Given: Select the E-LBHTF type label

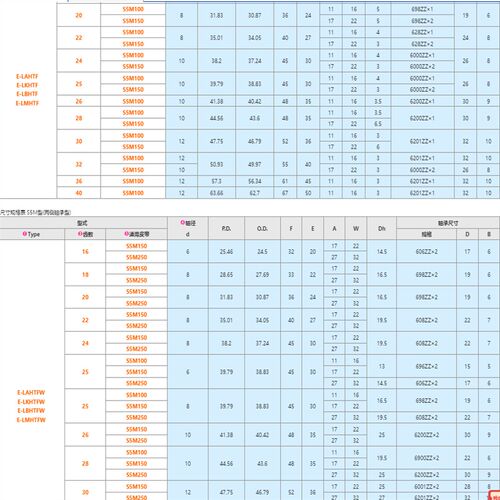Looking at the screenshot, I should pyautogui.click(x=27, y=94).
